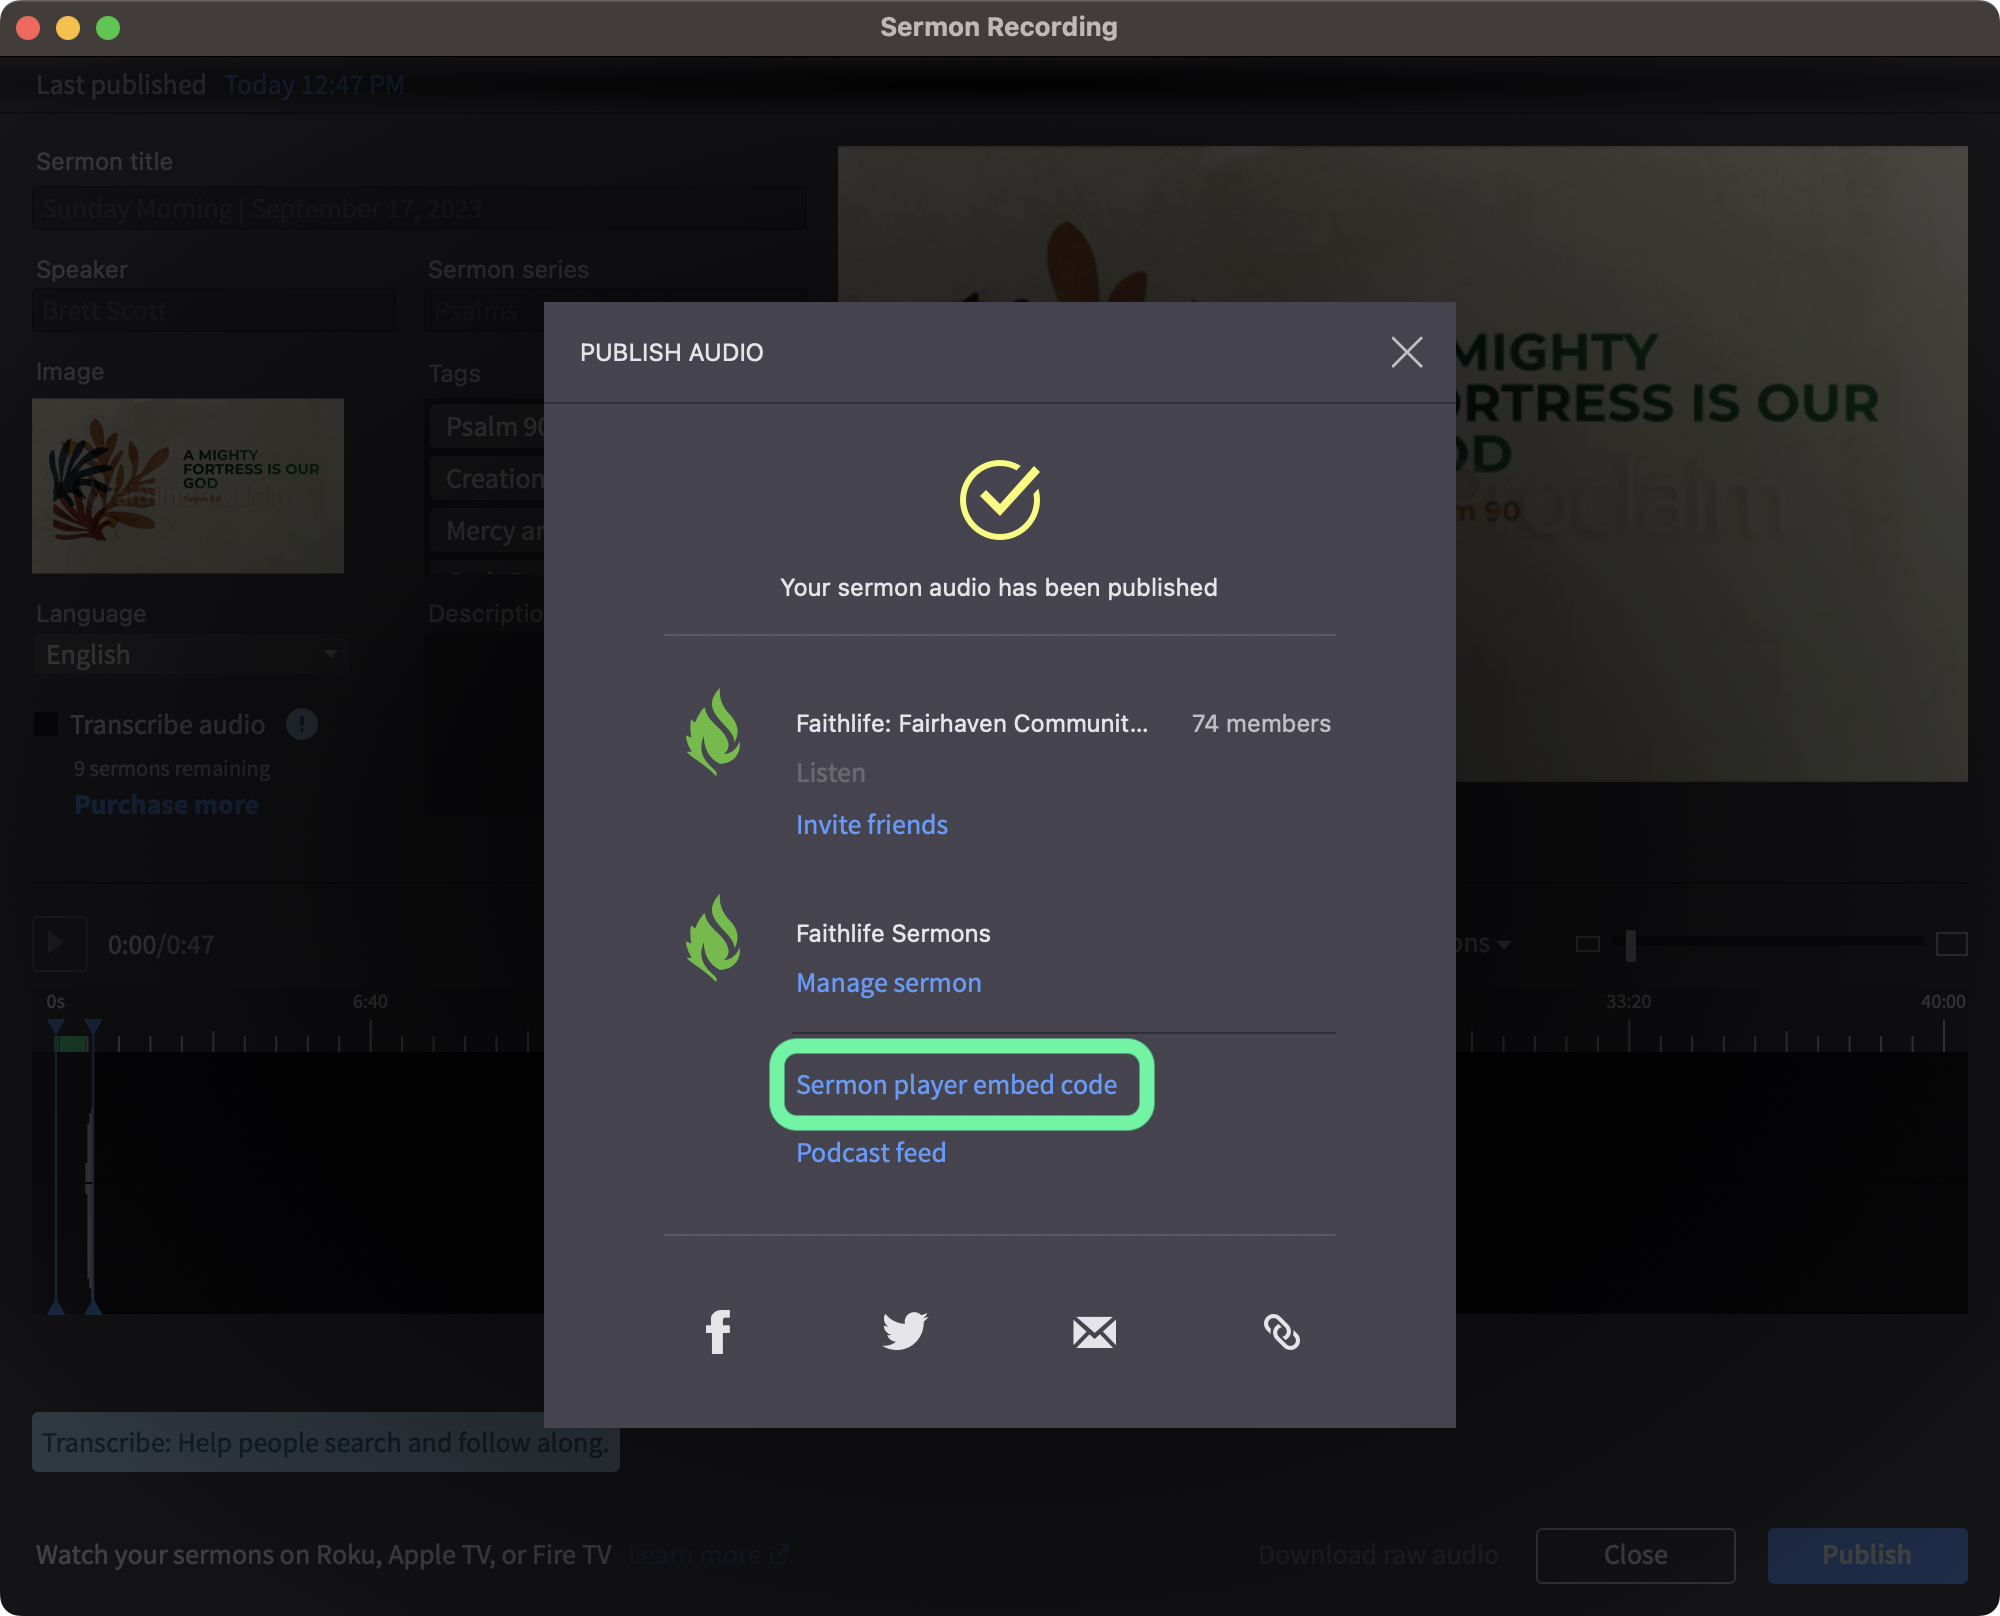Open the Language dropdown
This screenshot has width=2000, height=1616.
tap(191, 655)
